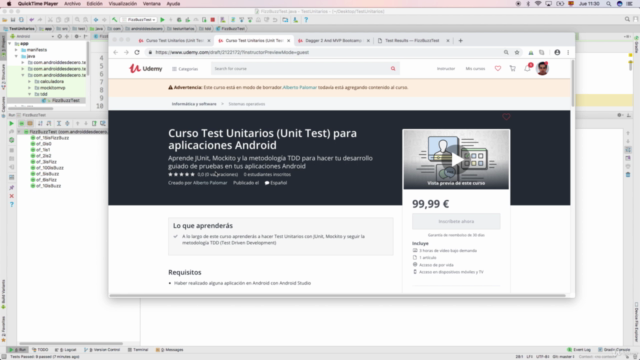Open the Edición menu
Image resolution: width=640 pixels, height=360 pixels.
pyautogui.click(x=94, y=4)
